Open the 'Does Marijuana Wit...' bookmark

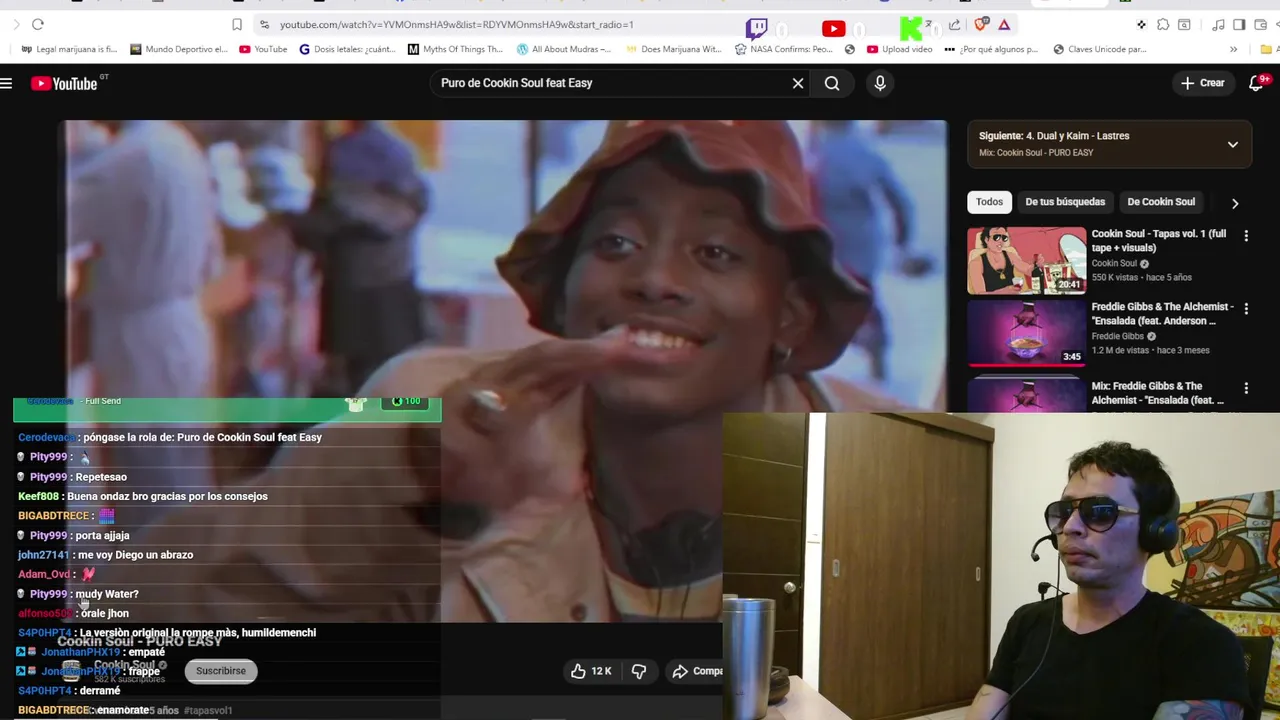coord(673,49)
